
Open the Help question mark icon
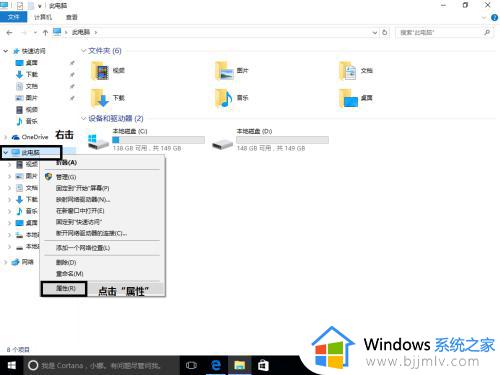point(494,18)
